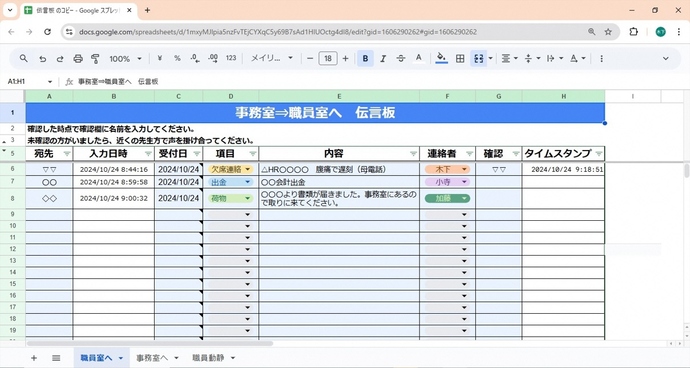Open the borders menu icon
The image size is (690, 368).
[x=460, y=59]
